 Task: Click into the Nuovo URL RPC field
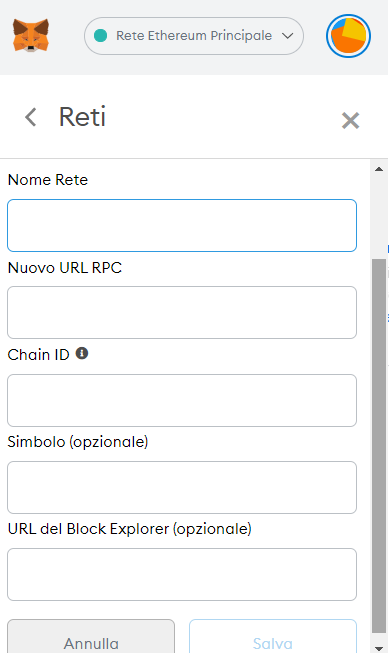tap(182, 312)
